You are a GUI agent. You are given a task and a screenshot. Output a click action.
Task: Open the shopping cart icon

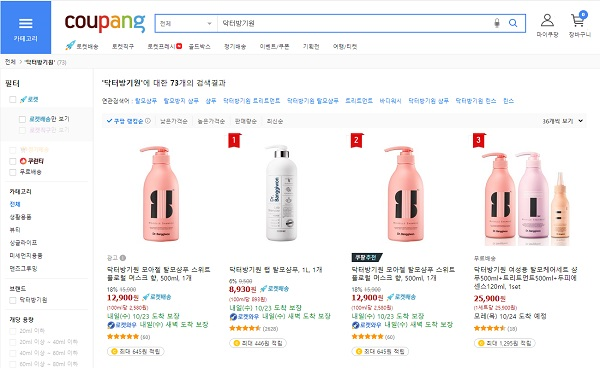coord(578,20)
